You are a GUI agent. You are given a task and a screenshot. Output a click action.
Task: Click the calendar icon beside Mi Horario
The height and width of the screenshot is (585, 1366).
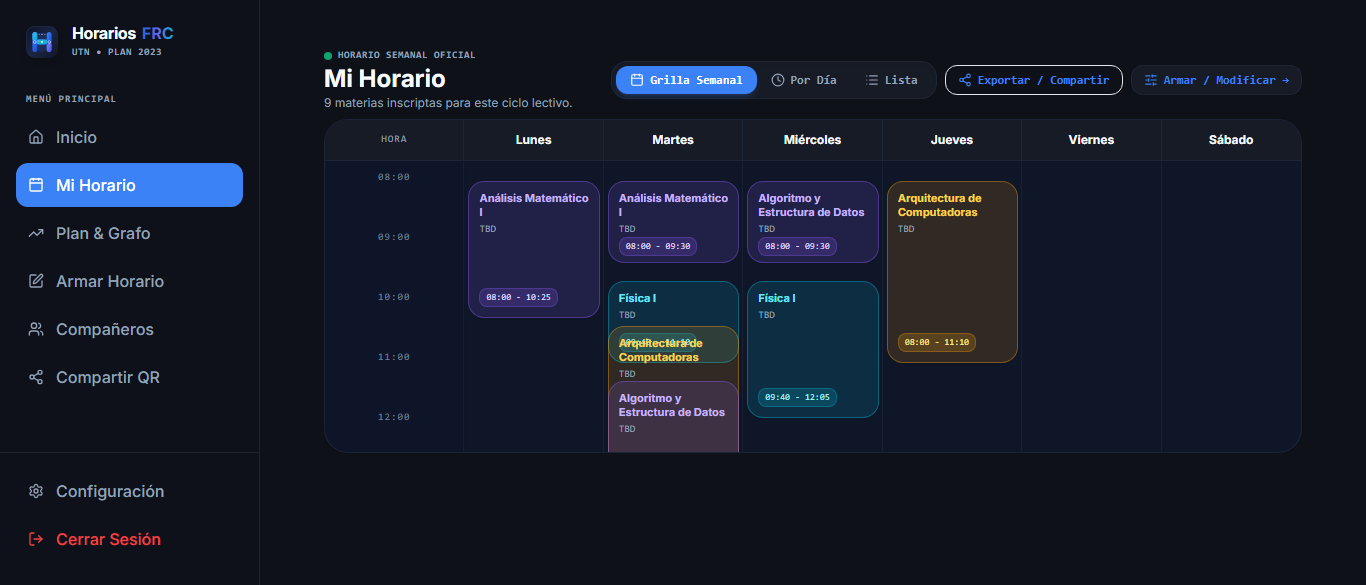36,185
